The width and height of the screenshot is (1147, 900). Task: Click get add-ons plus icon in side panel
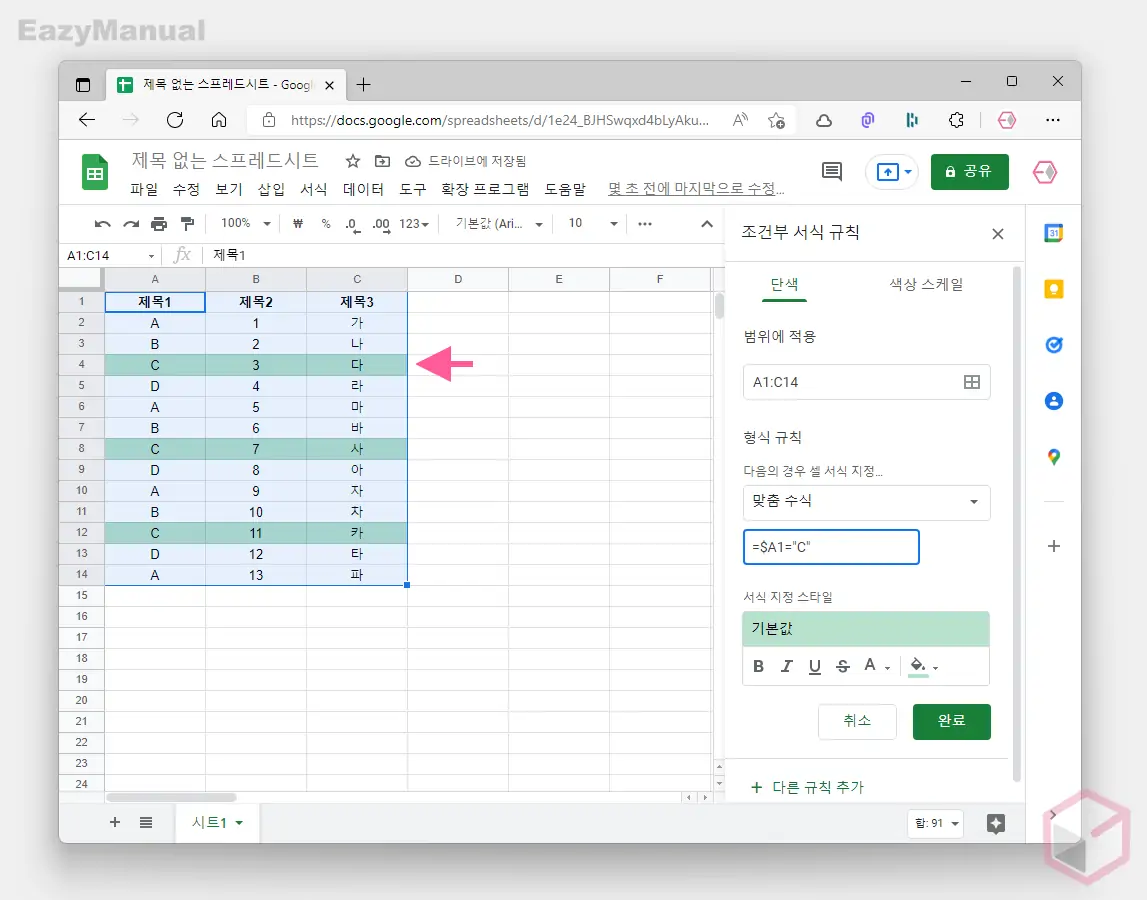[1053, 546]
